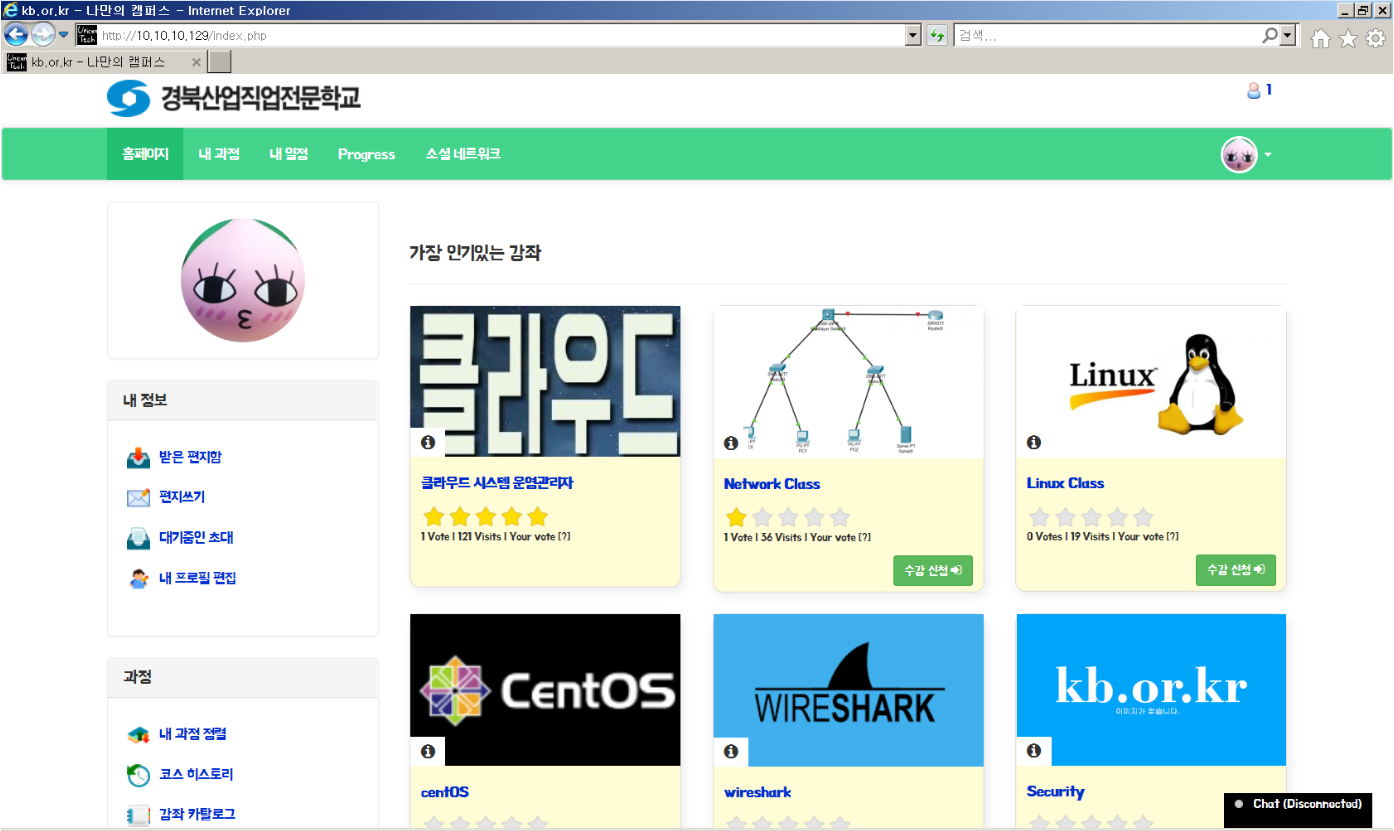Open Favorites star icon
The height and width of the screenshot is (831, 1394).
coord(1348,38)
